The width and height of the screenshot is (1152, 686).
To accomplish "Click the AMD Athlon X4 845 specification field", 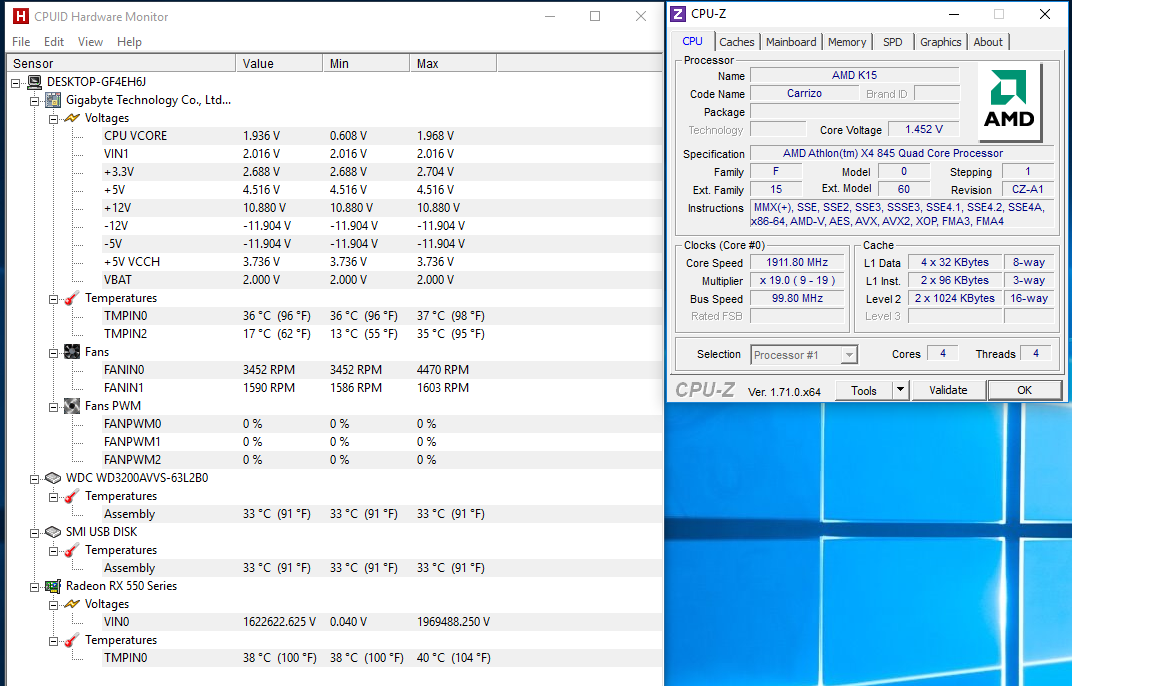I will point(902,154).
